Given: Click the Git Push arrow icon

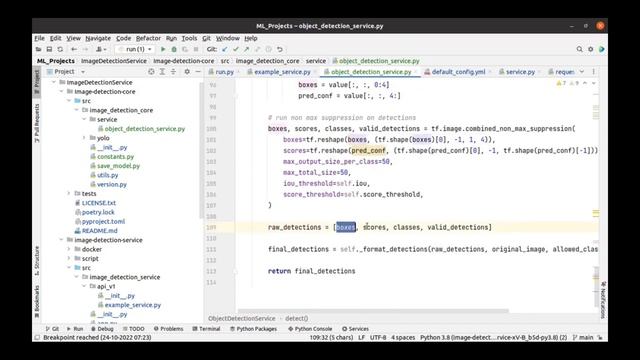Looking at the screenshot, I should (x=247, y=49).
